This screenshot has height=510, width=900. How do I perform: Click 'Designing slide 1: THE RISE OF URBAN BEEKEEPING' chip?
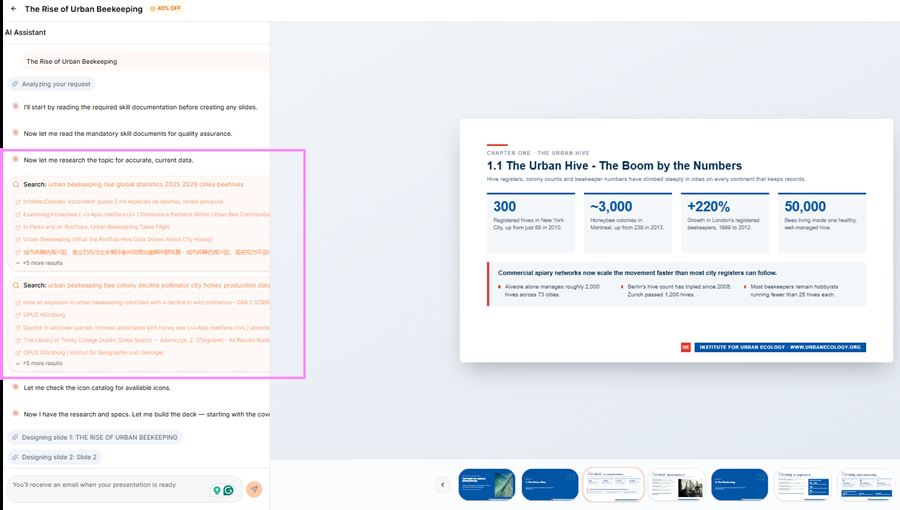(x=95, y=437)
